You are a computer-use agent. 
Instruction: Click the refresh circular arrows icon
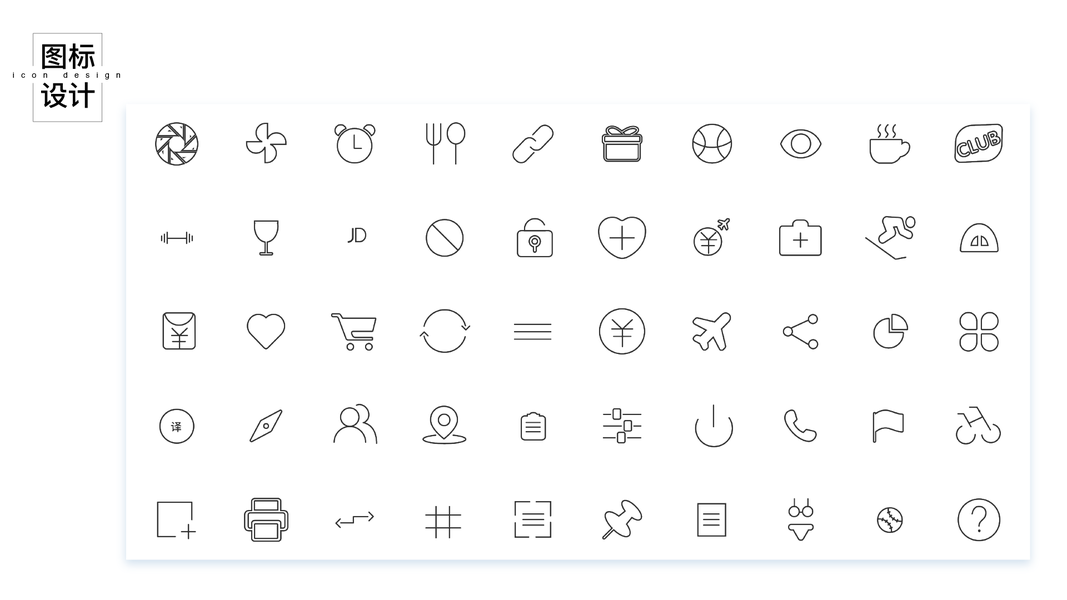(x=444, y=331)
